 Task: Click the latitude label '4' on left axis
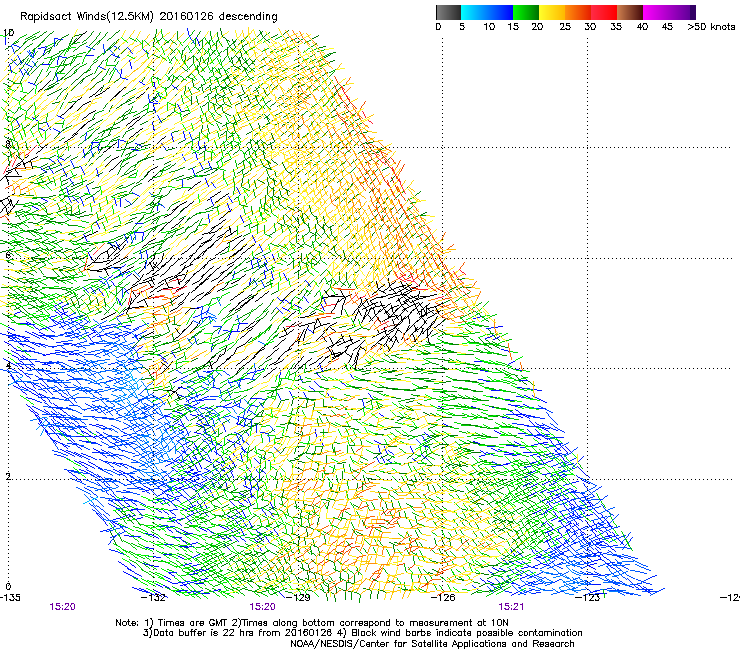click(8, 365)
